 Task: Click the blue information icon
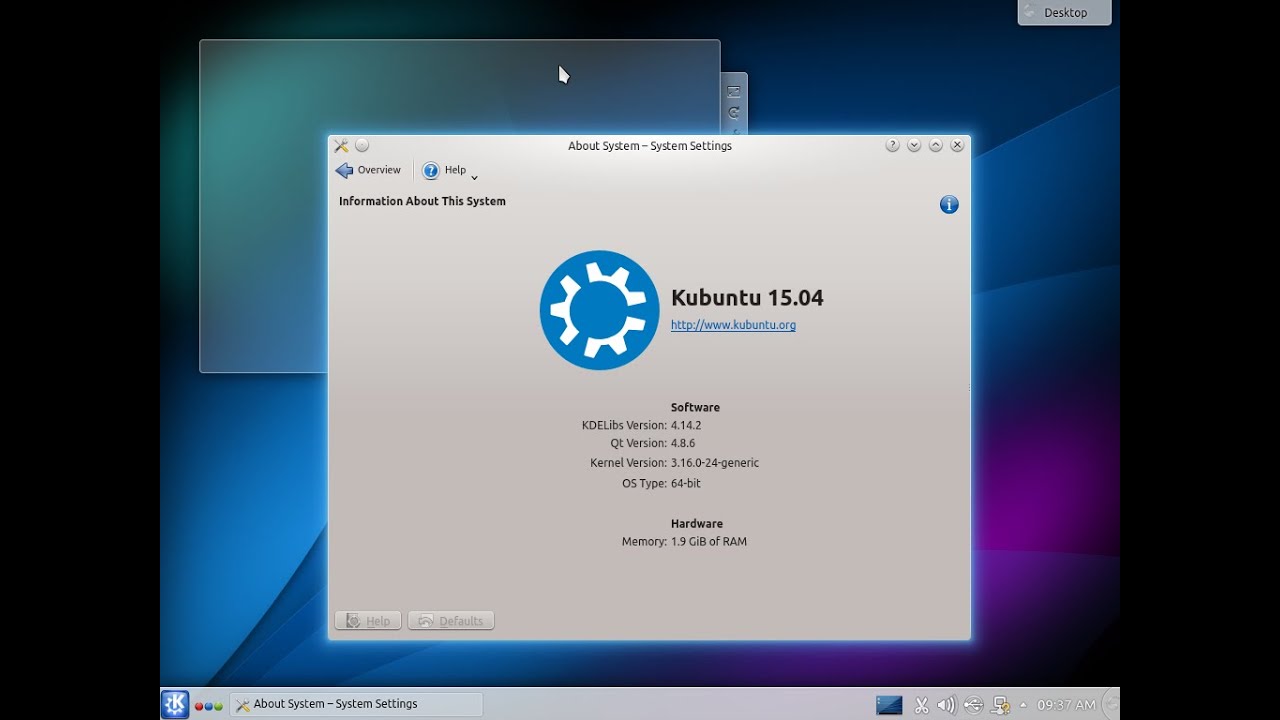click(x=949, y=205)
